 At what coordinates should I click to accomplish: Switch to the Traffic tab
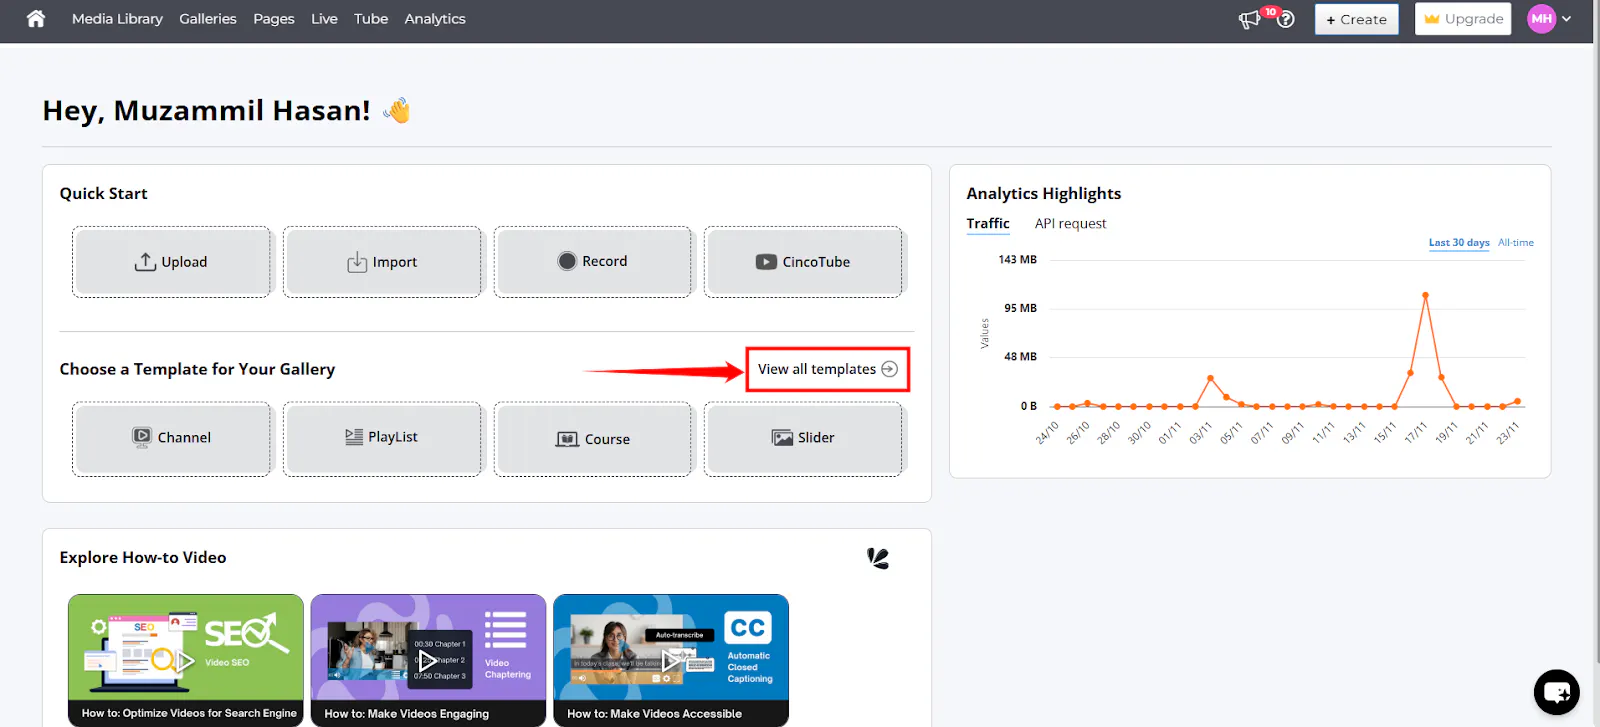point(988,224)
